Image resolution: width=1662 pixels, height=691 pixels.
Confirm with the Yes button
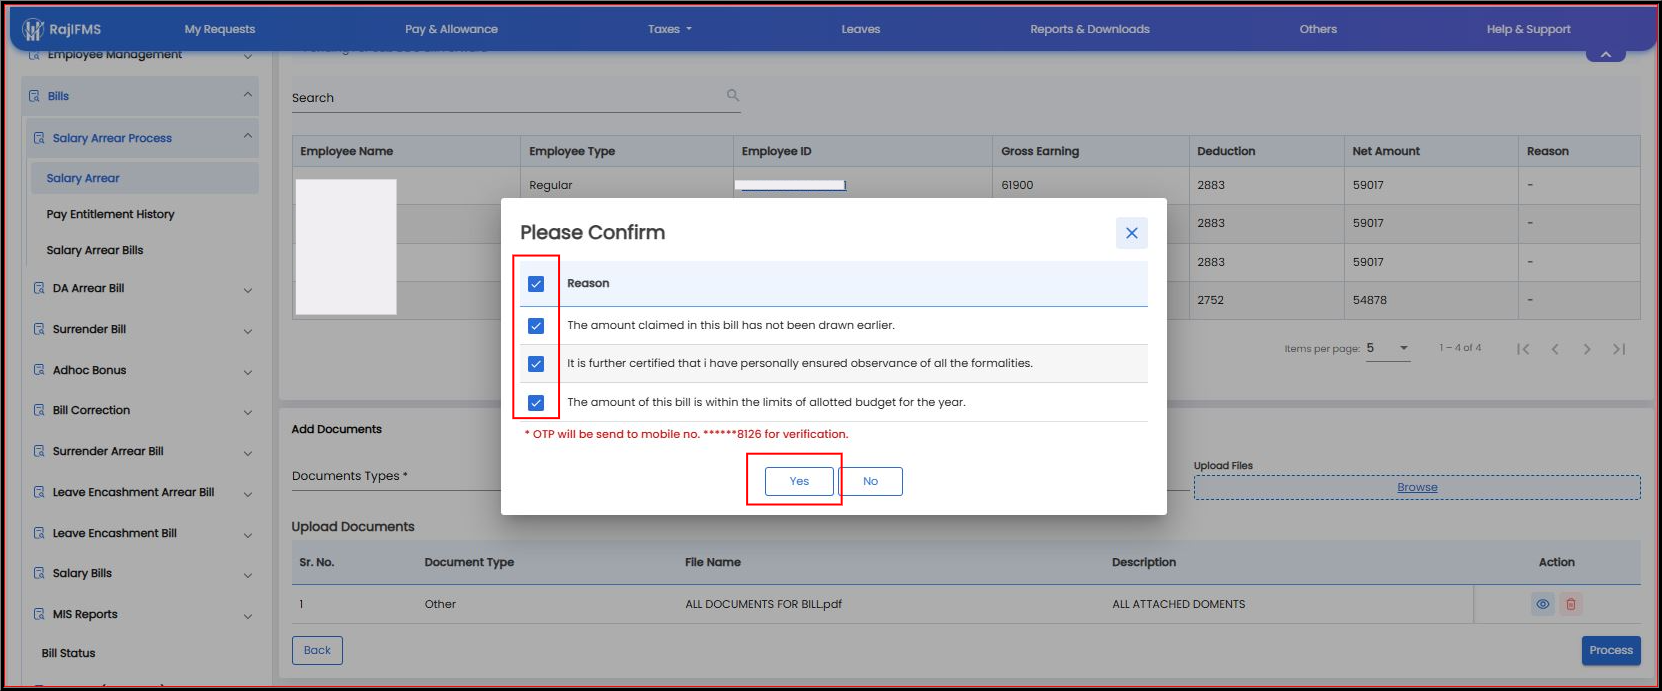click(x=799, y=481)
